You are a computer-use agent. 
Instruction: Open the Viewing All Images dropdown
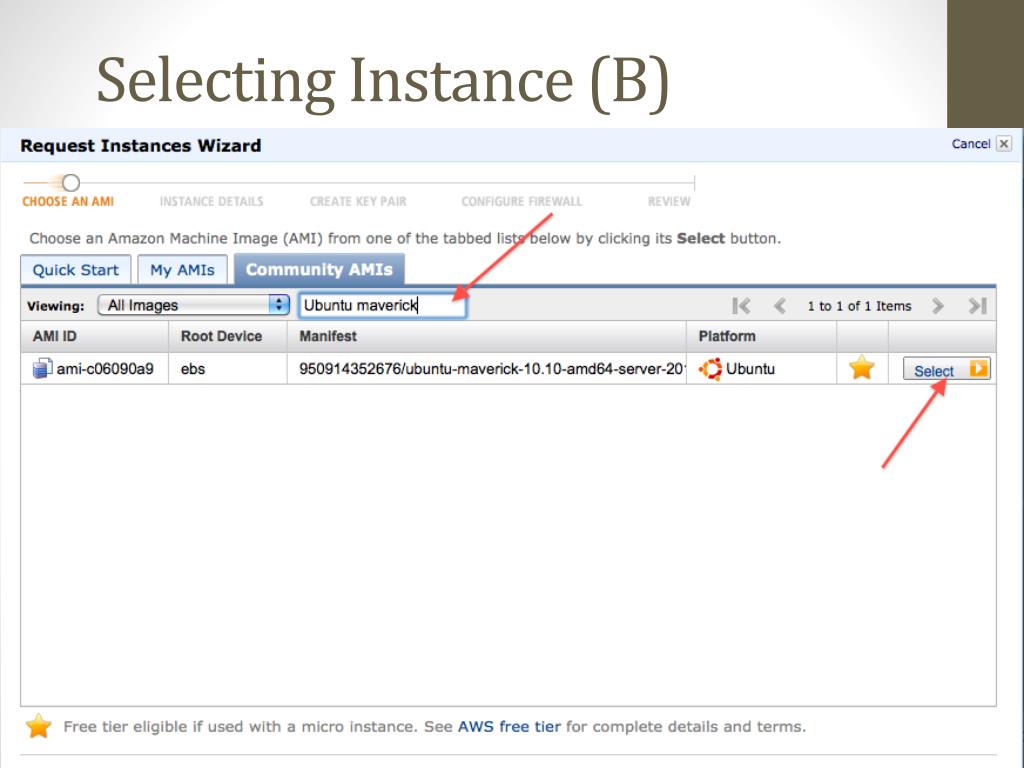coord(193,305)
